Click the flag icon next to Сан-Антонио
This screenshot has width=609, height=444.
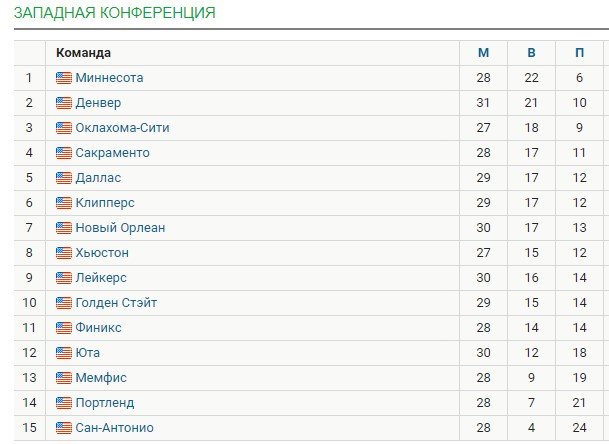[x=64, y=428]
